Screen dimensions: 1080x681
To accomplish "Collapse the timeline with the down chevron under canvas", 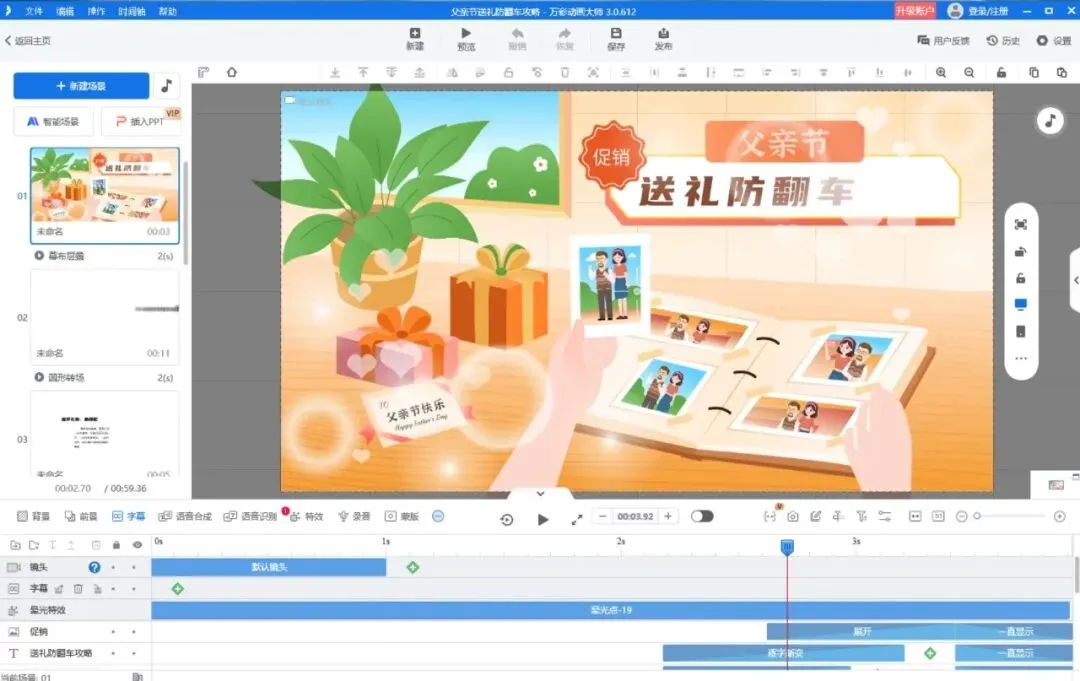I will pos(541,494).
